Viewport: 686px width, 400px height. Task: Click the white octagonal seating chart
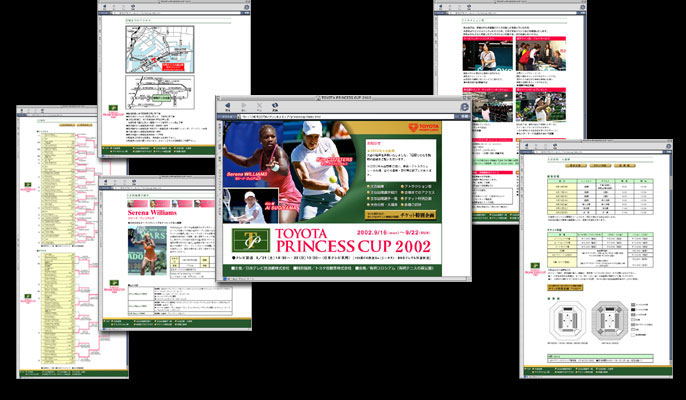tap(568, 321)
